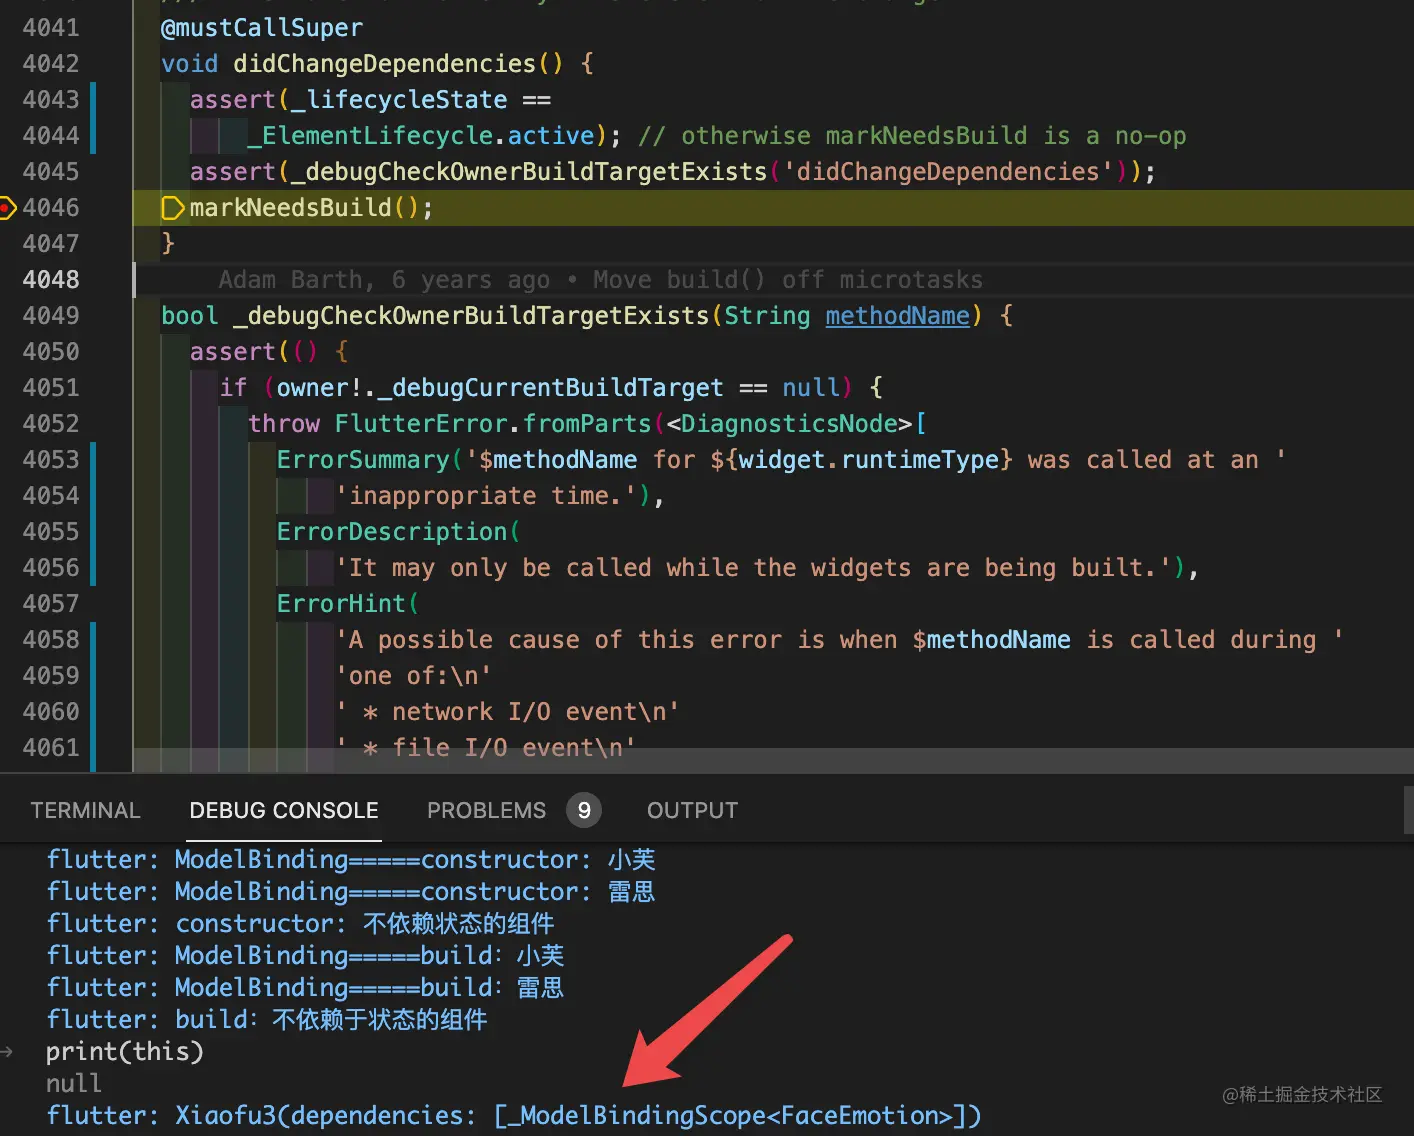Click console line ModelBinding build: 雷思
This screenshot has width=1414, height=1136.
(305, 988)
